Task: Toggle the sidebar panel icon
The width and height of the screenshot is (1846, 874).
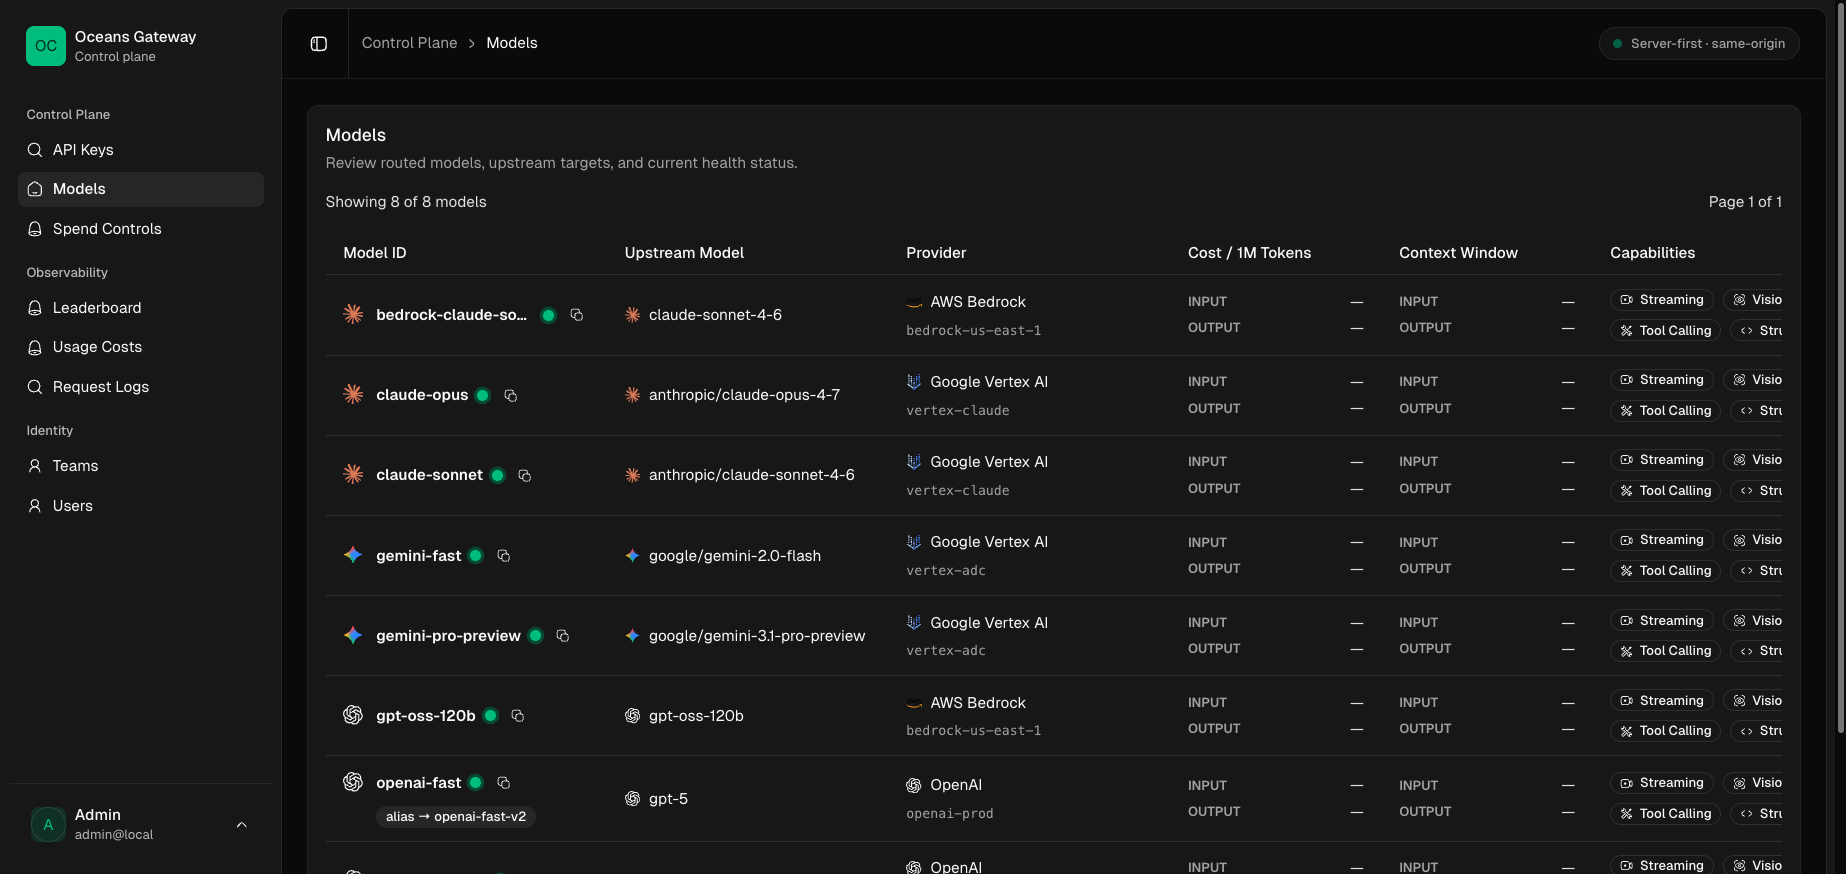Action: coord(319,44)
